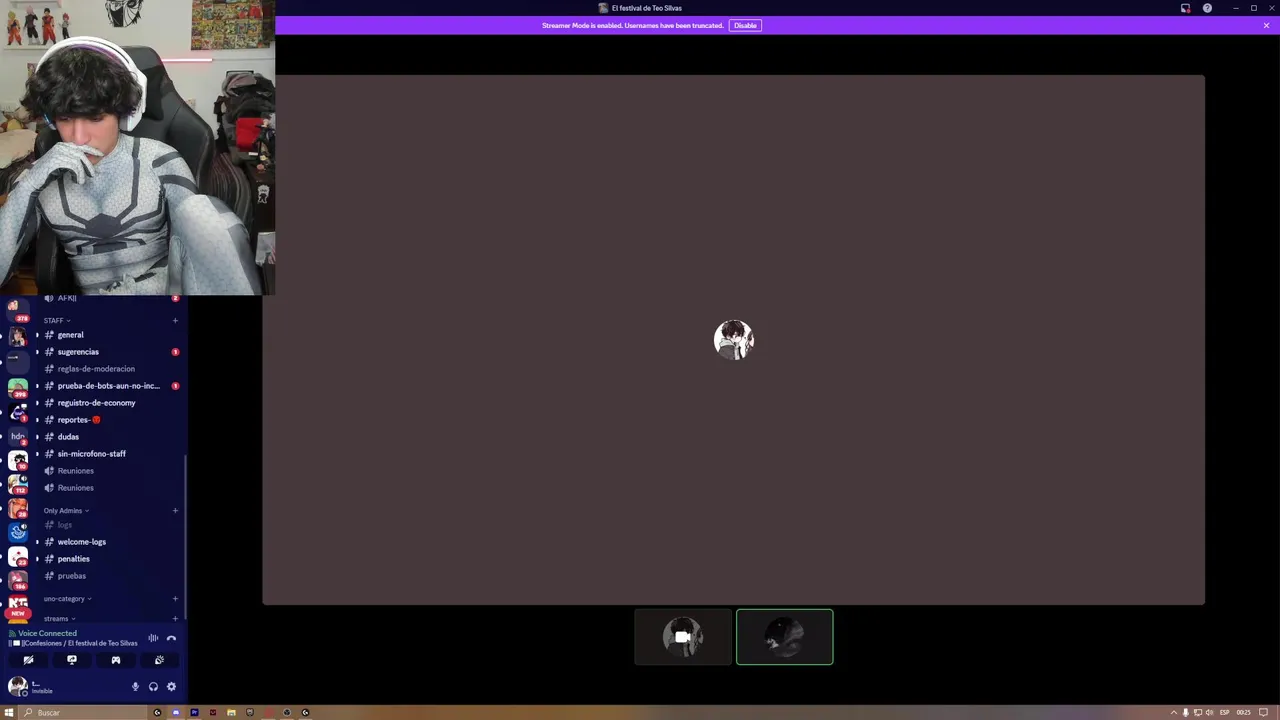Viewport: 1280px width, 720px height.
Task: Start an activity with the game controller icon
Action: (116, 660)
